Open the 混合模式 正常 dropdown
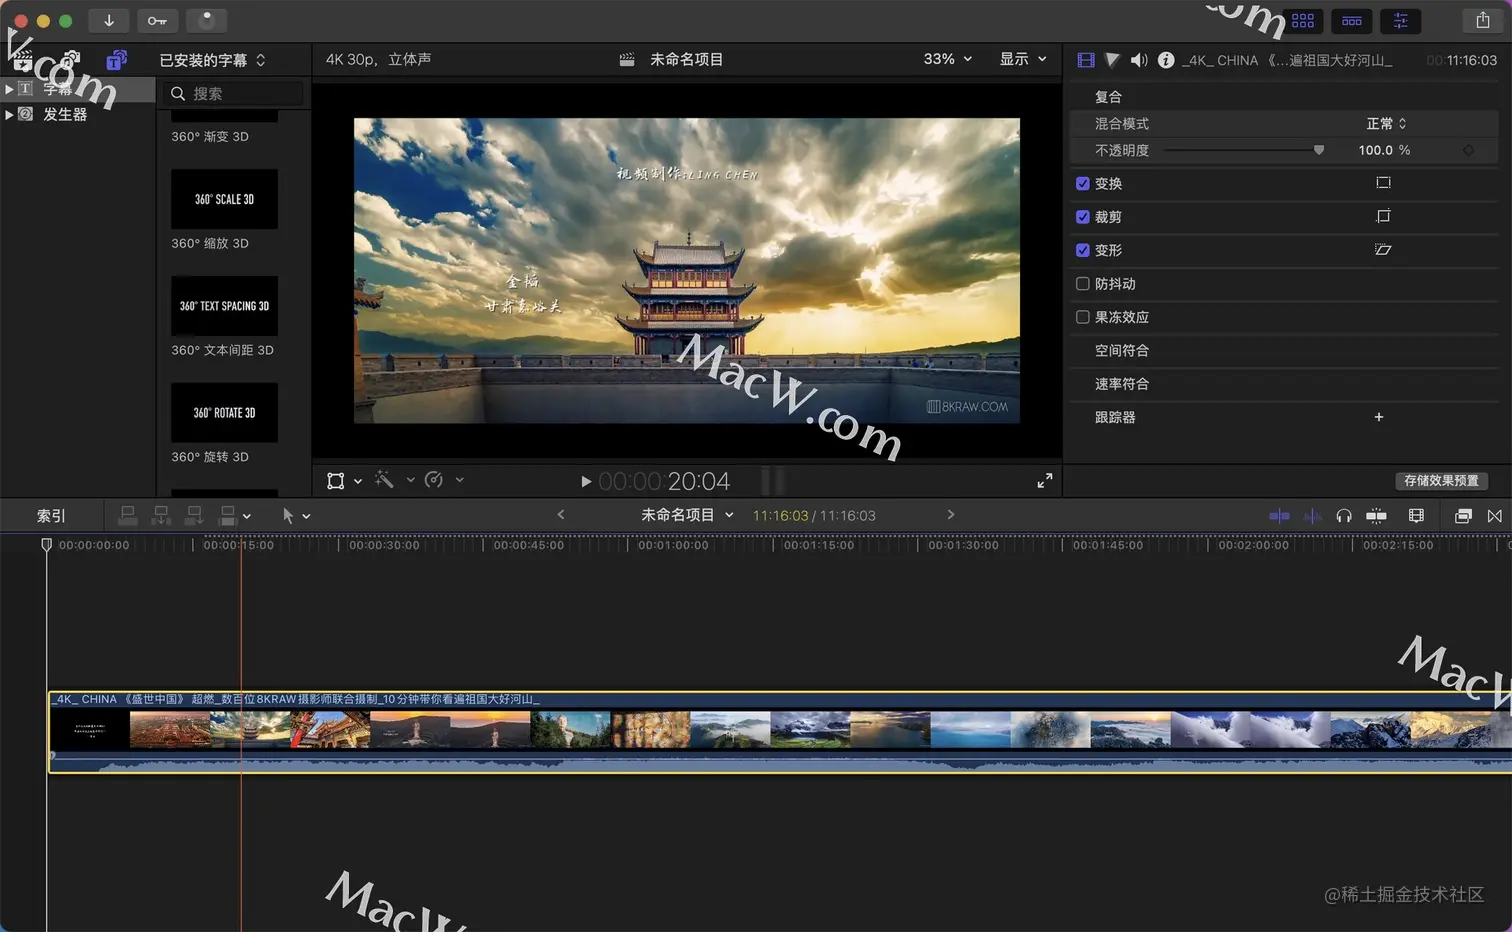Image resolution: width=1512 pixels, height=932 pixels. [1387, 123]
